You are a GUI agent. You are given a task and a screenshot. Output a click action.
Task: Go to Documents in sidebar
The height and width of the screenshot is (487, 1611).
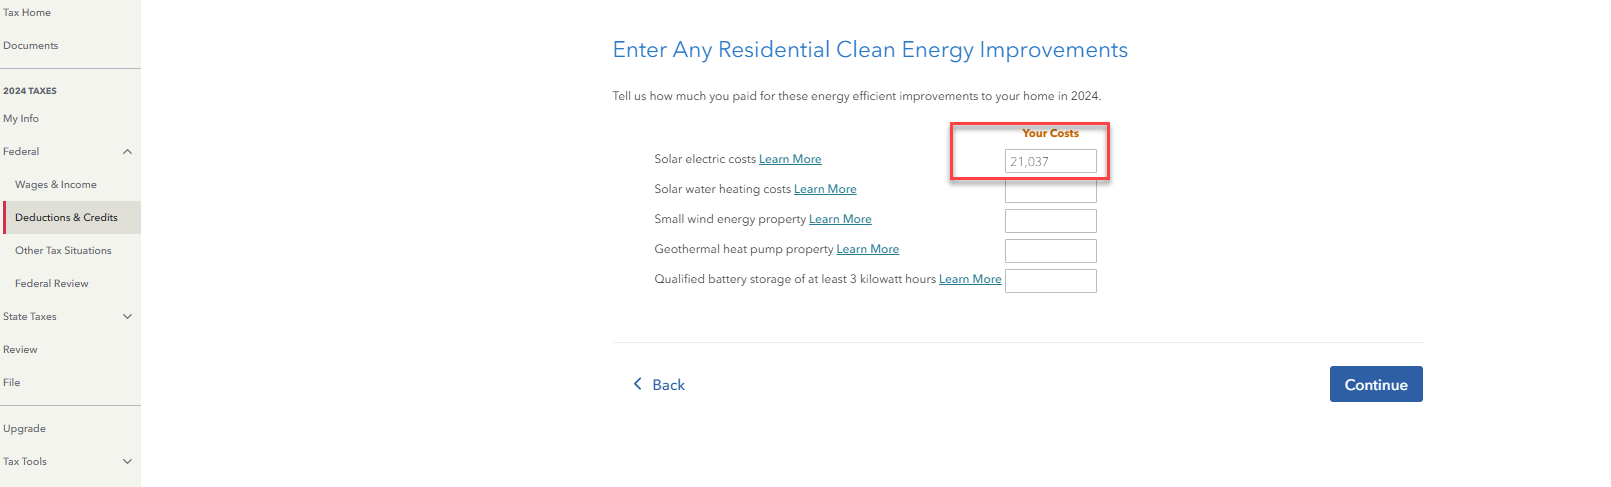(31, 46)
